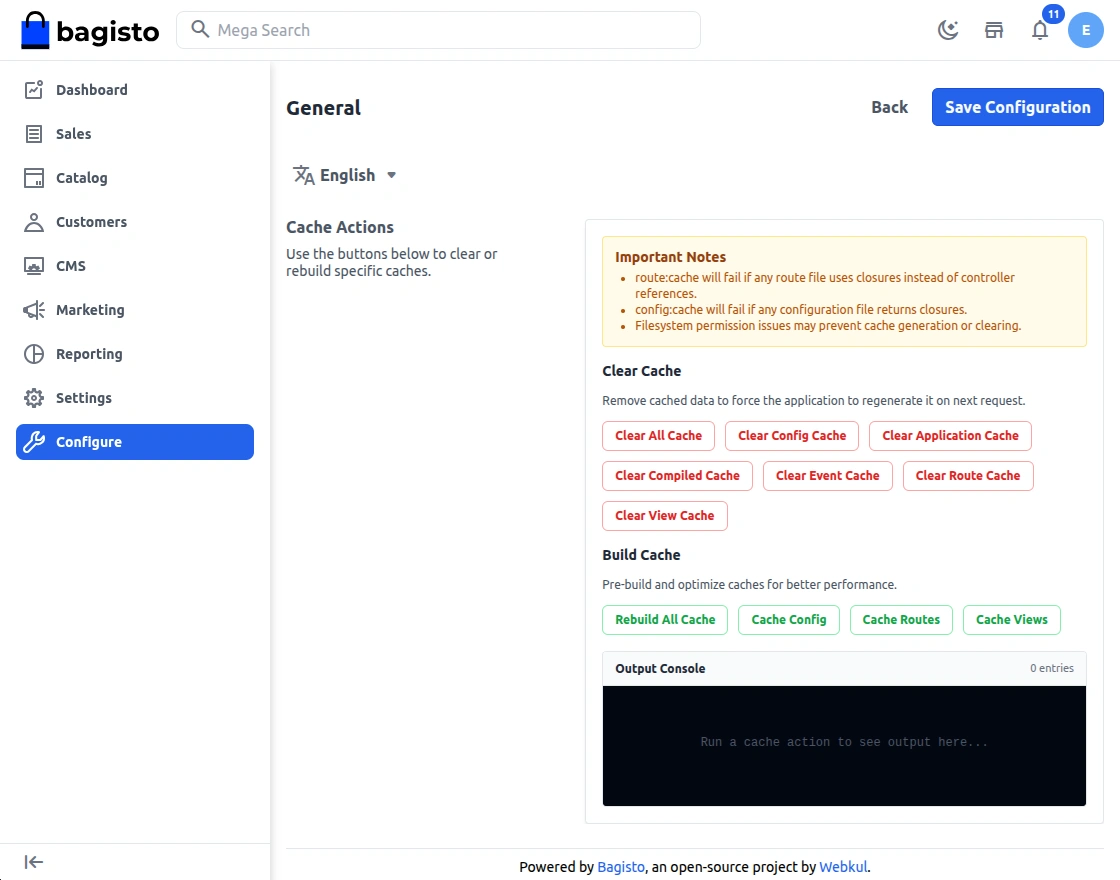1120x880 pixels.
Task: Select the Dashboard icon in sidebar
Action: click(33, 89)
